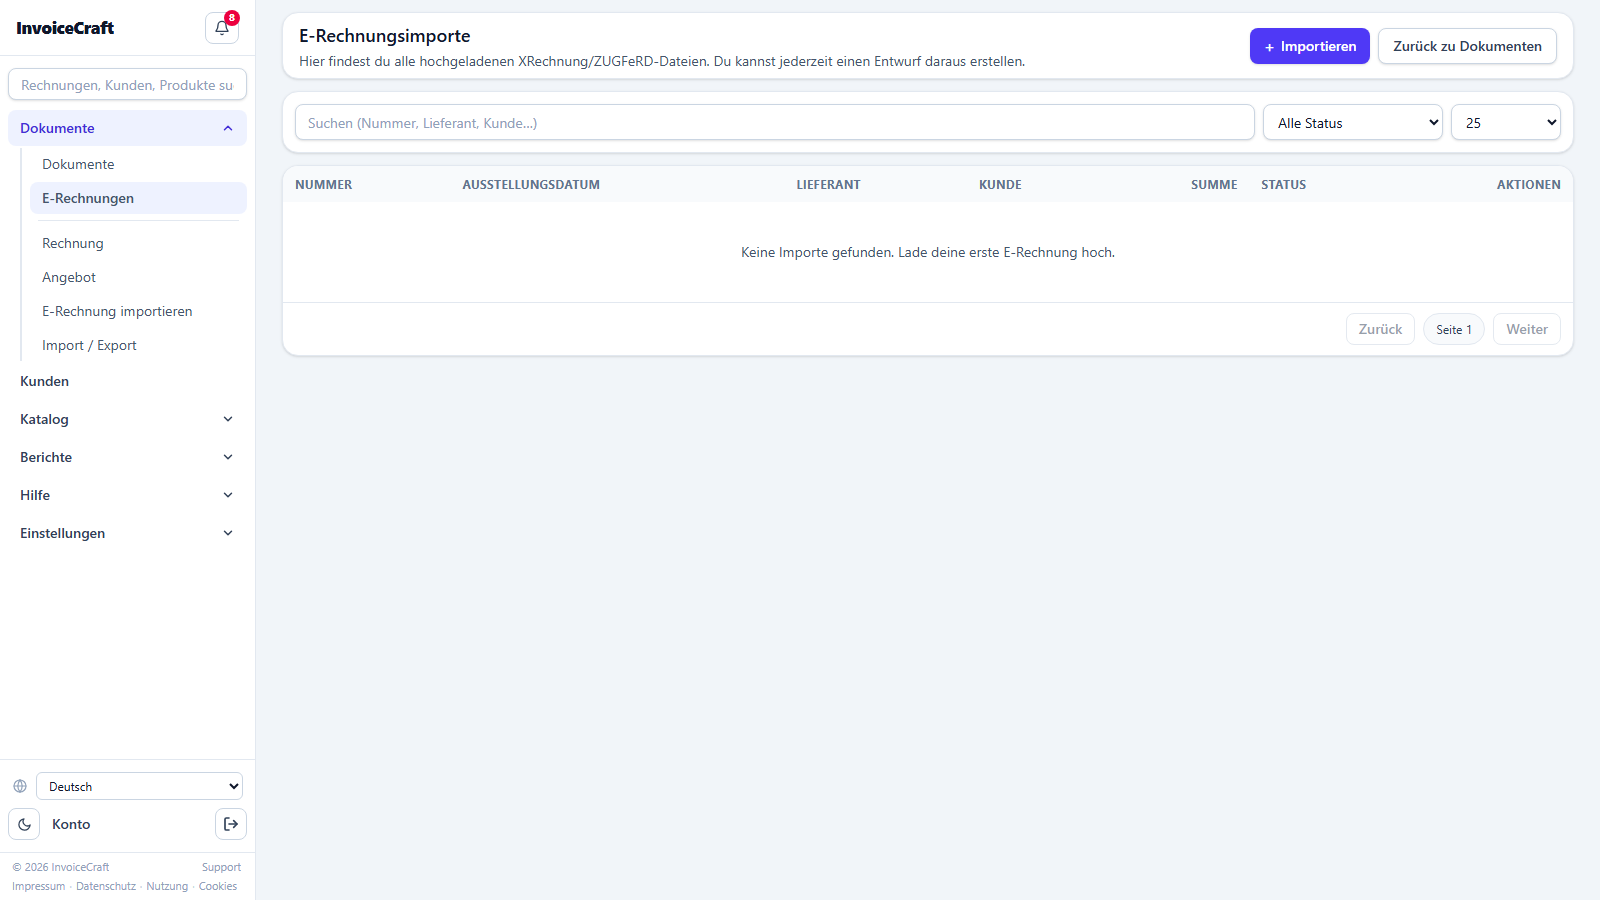Open the notifications bell
This screenshot has width=1600, height=900.
pyautogui.click(x=222, y=28)
